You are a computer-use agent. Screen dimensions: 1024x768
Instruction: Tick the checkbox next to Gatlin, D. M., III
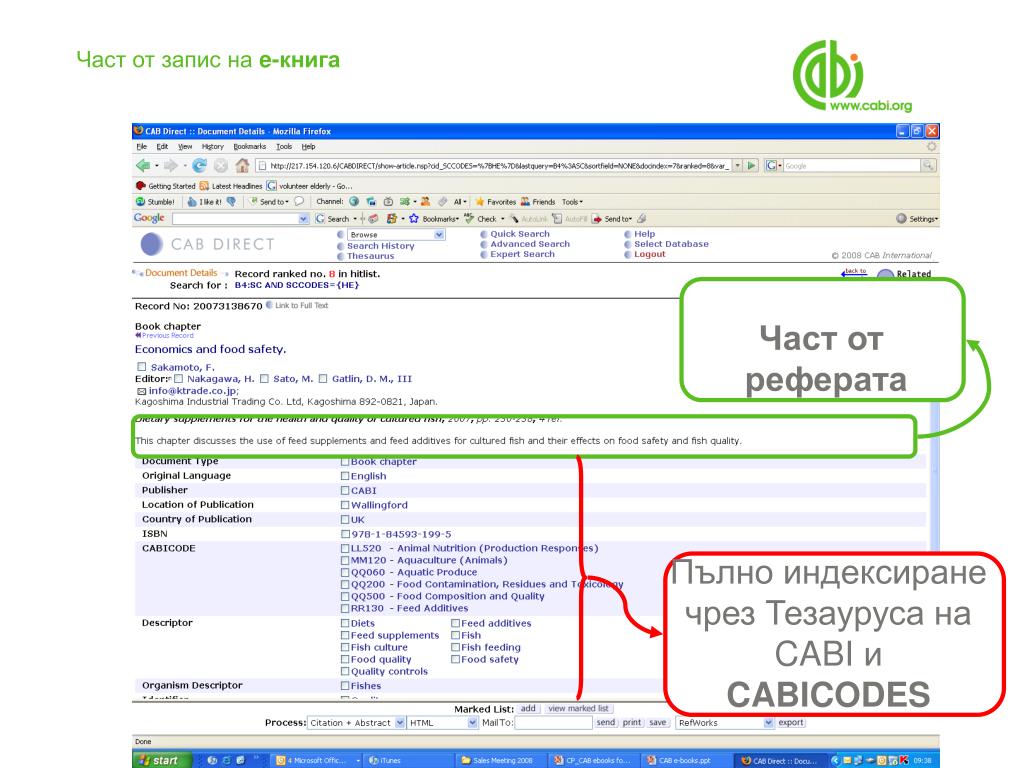[323, 379]
